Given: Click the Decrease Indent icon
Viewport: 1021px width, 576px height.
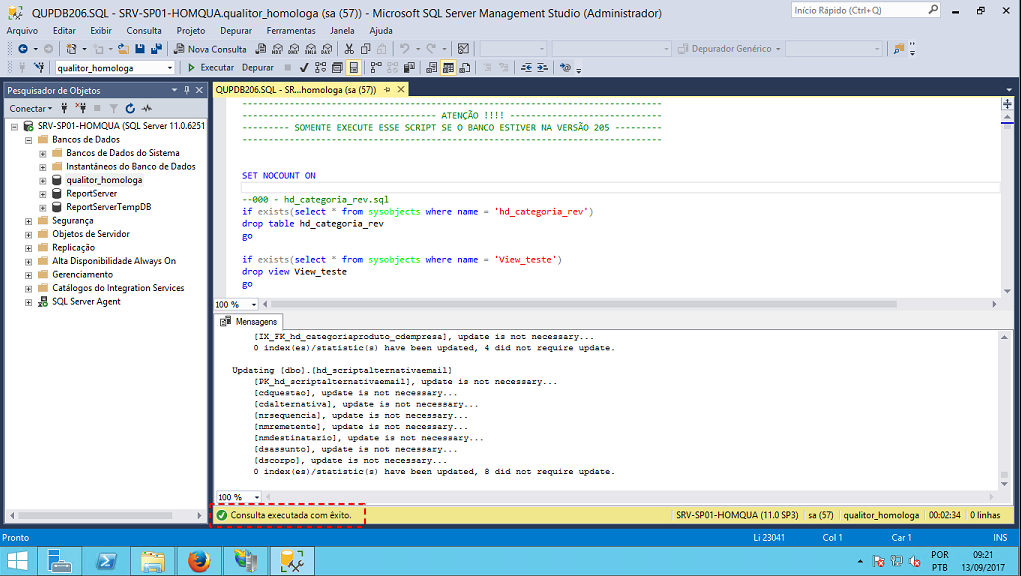Looking at the screenshot, I should point(526,68).
